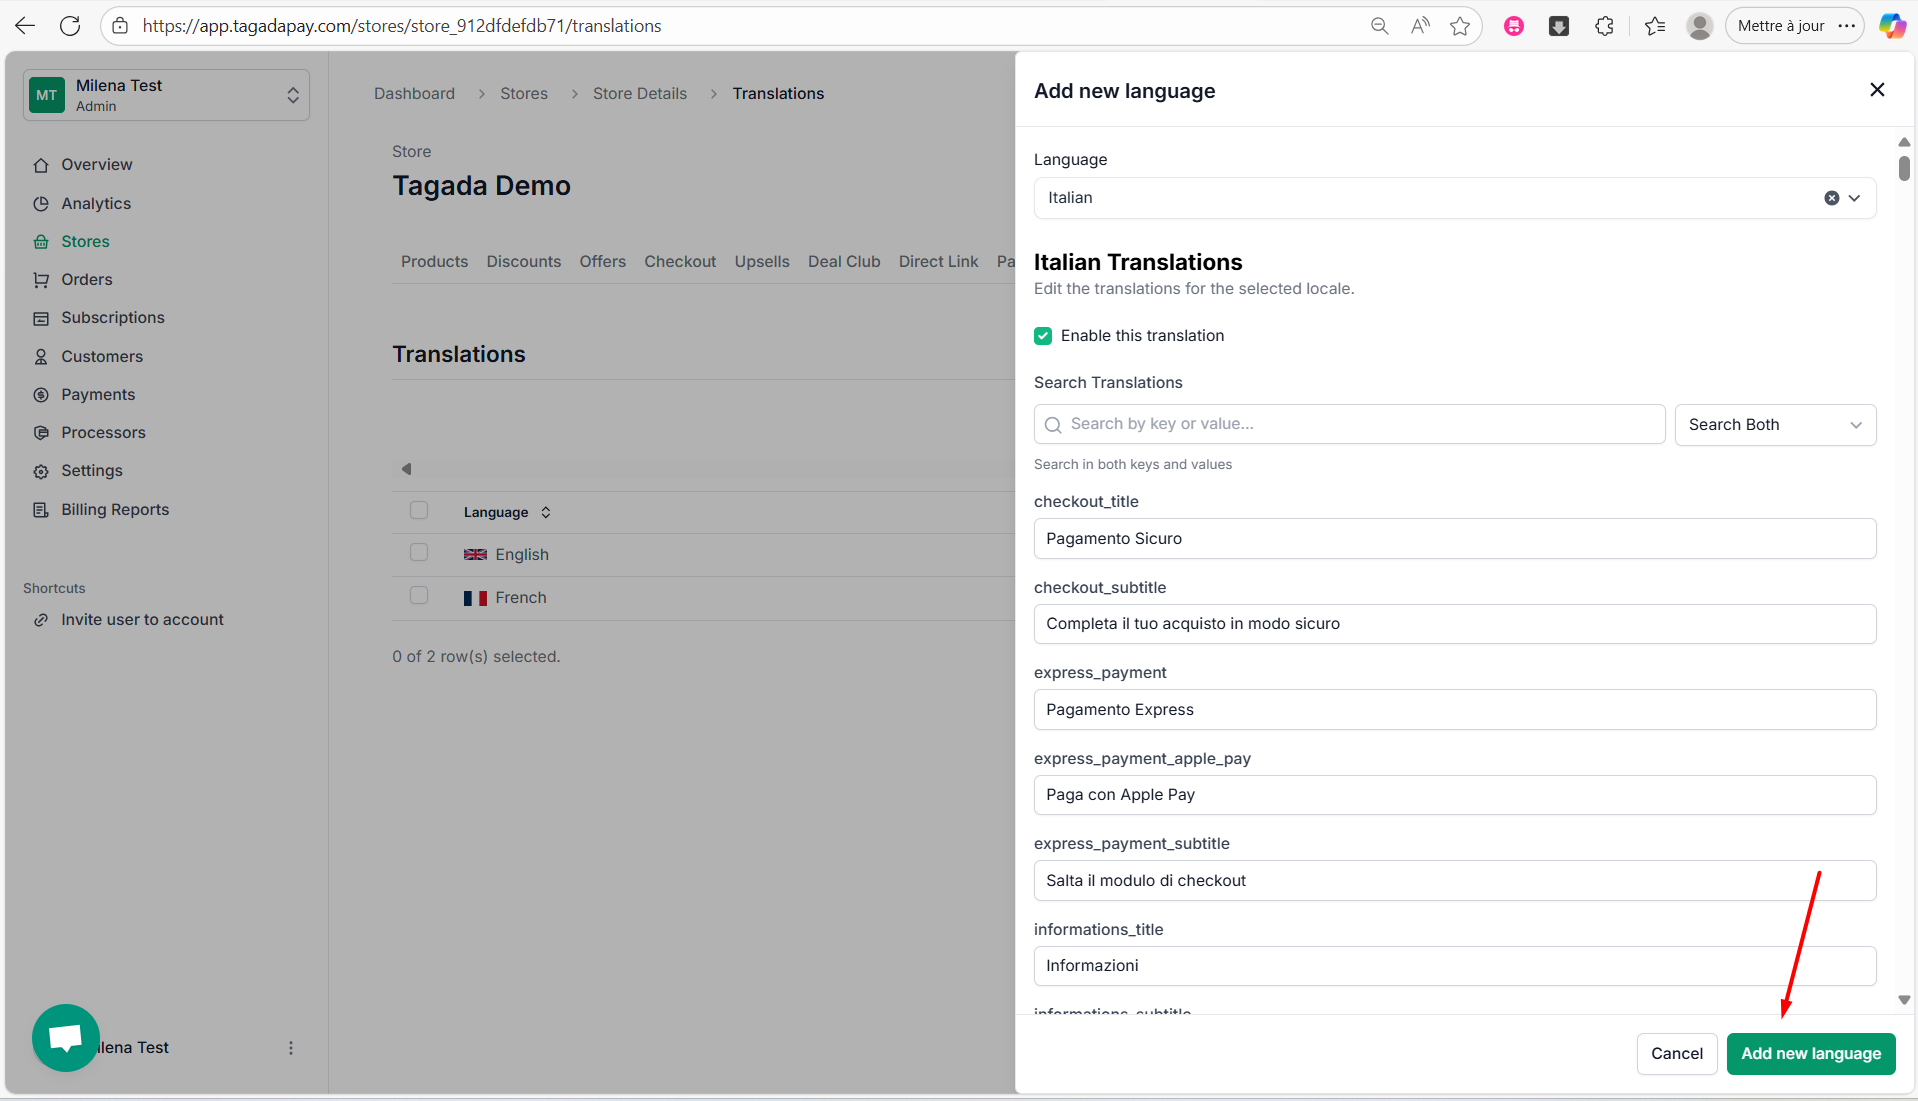Screen dimensions: 1918x1101
Task: Click the Billing Reports document icon
Action: (41, 510)
